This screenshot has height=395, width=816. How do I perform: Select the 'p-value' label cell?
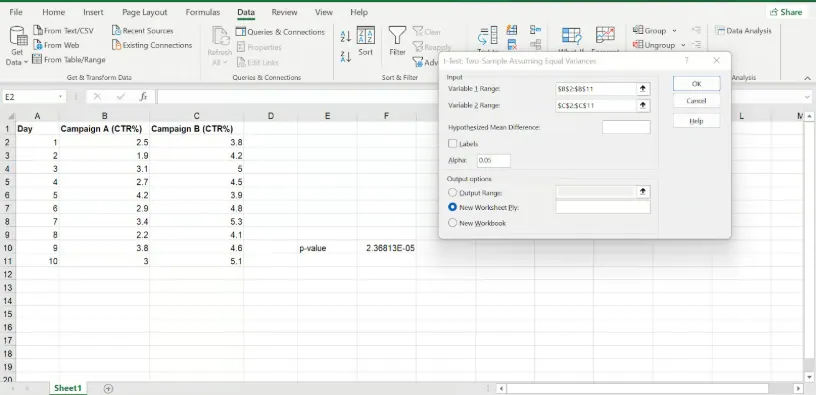pyautogui.click(x=327, y=248)
